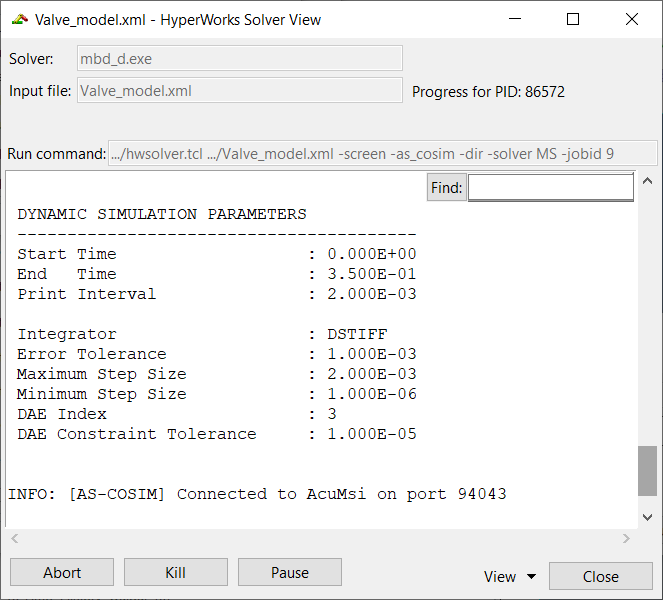Close the window using the title bar X
663x600 pixels.
[631, 19]
